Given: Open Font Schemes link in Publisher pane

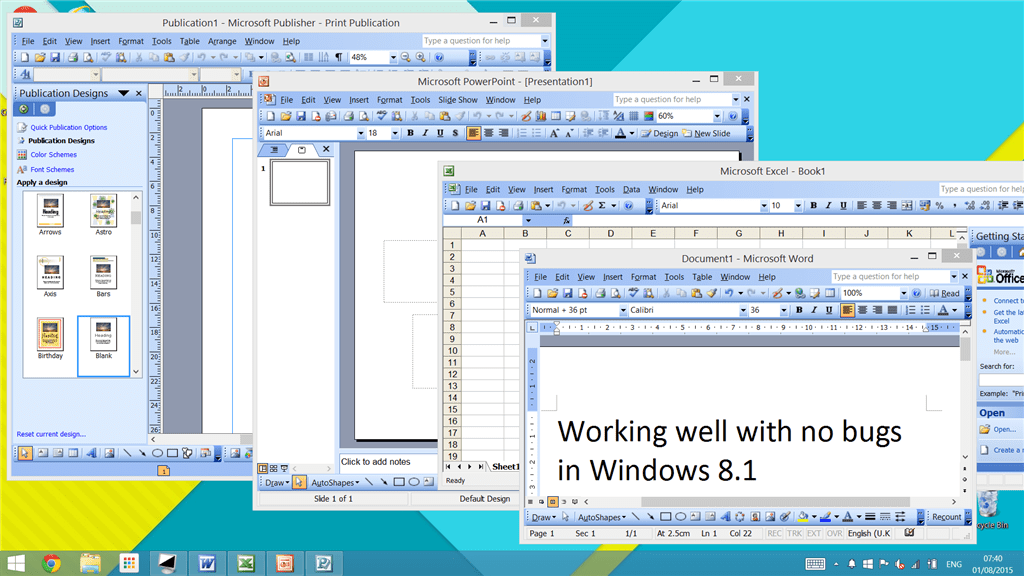Looking at the screenshot, I should 52,169.
